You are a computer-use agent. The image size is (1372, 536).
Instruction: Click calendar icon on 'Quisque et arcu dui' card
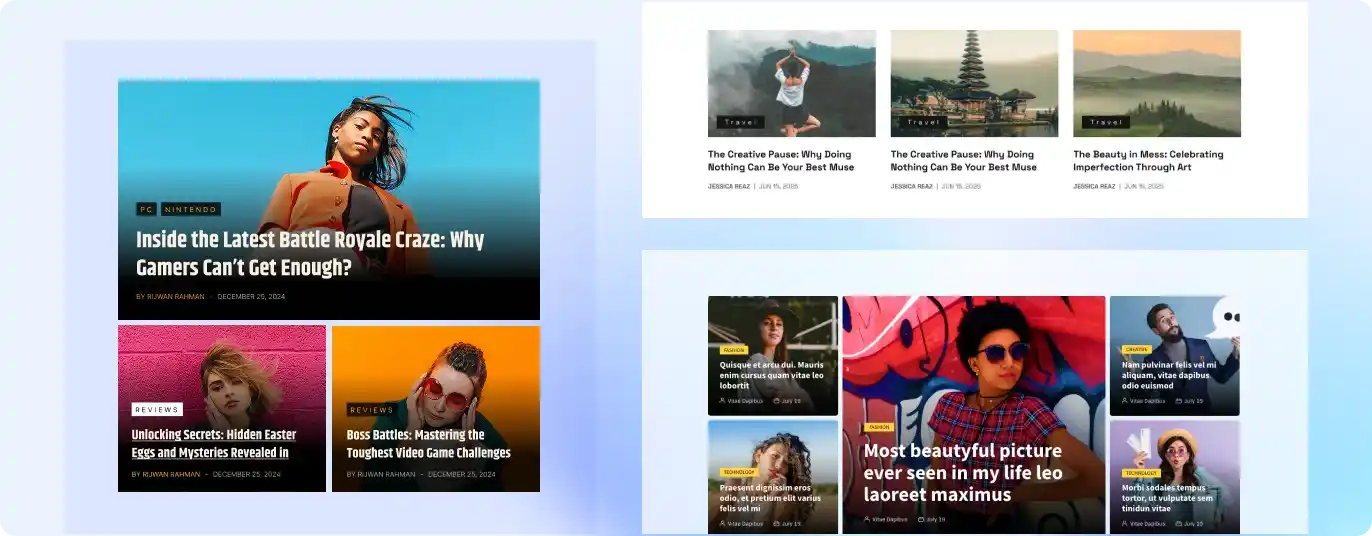[777, 401]
